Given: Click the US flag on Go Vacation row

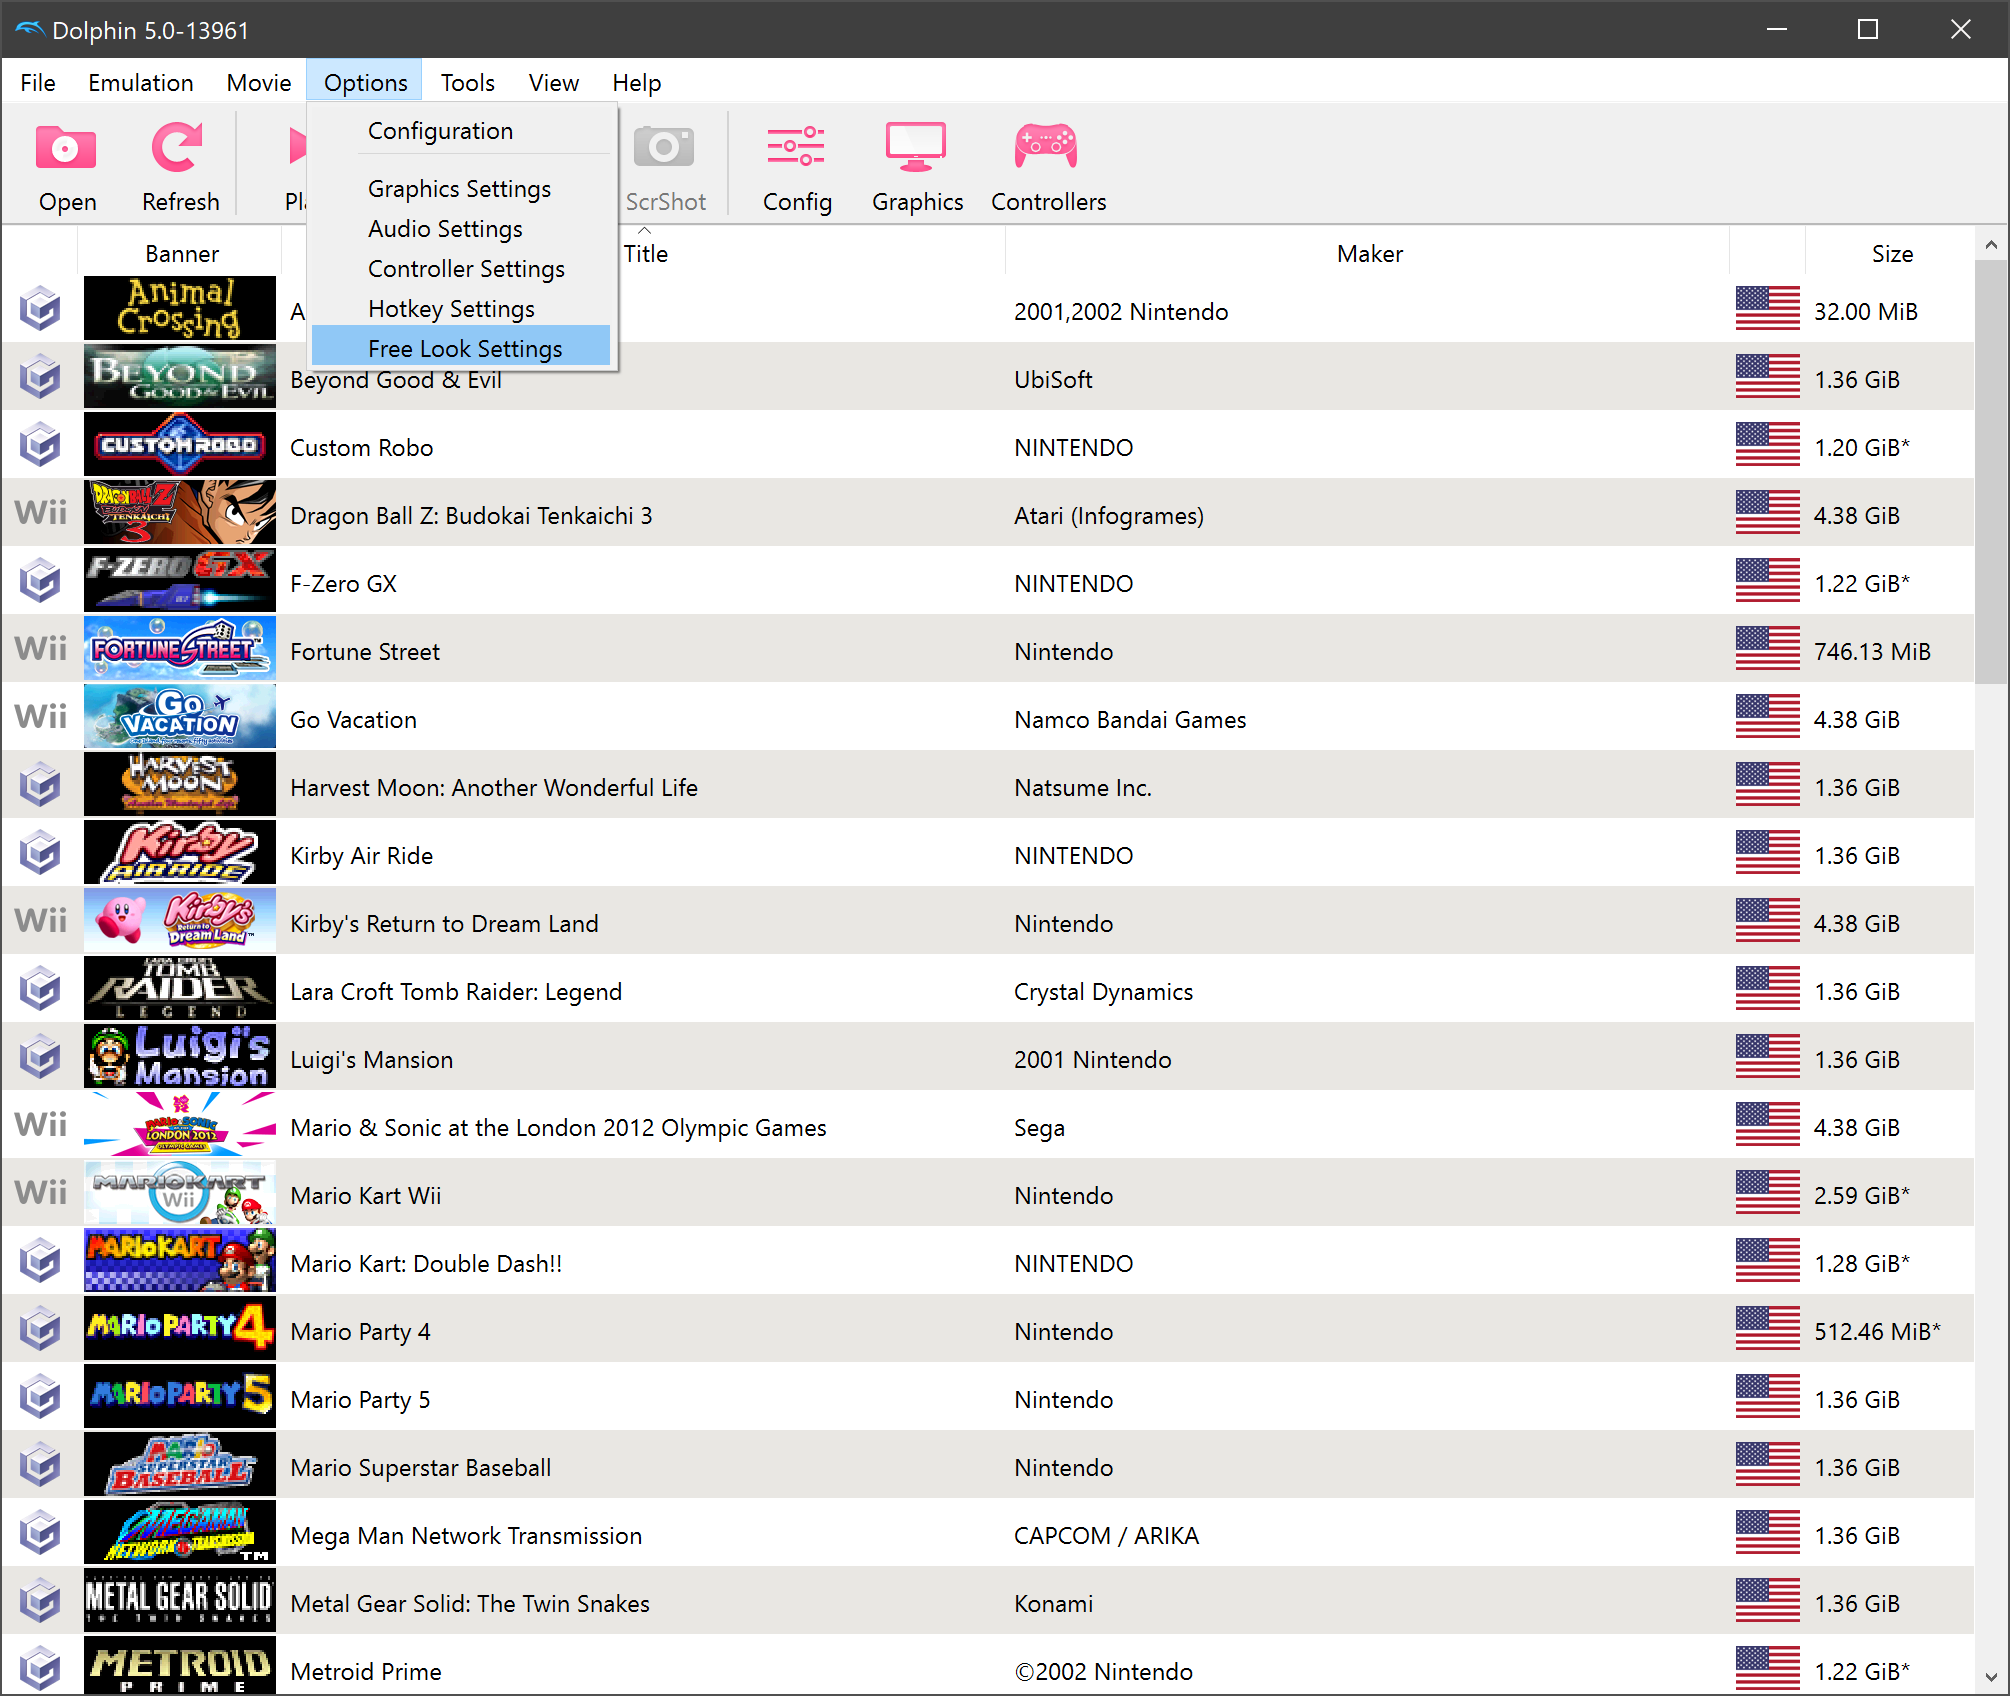Looking at the screenshot, I should tap(1767, 718).
